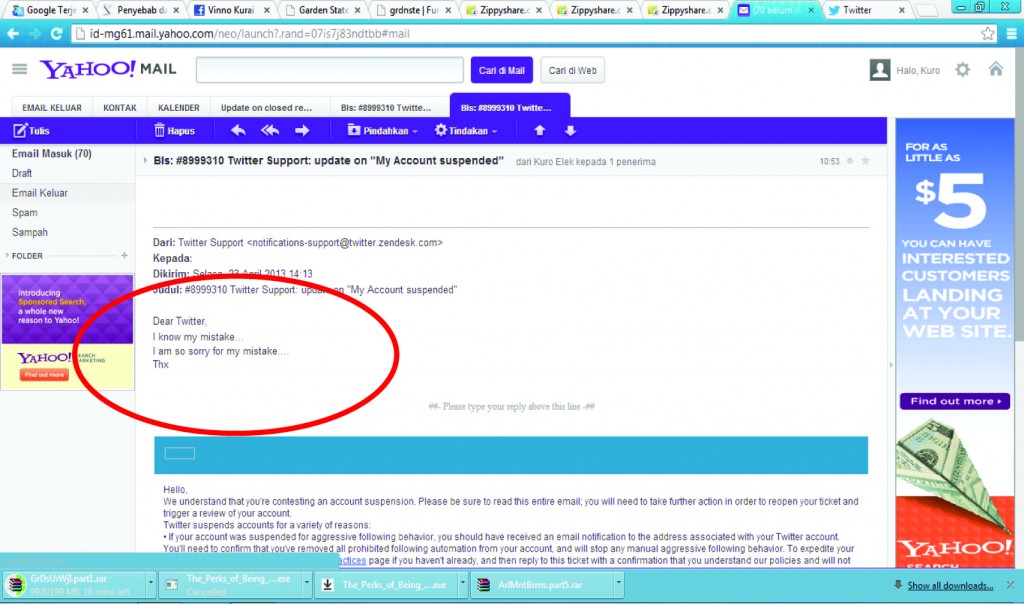Reply to the email with the single left arrow
This screenshot has width=1024, height=604.
(x=238, y=131)
